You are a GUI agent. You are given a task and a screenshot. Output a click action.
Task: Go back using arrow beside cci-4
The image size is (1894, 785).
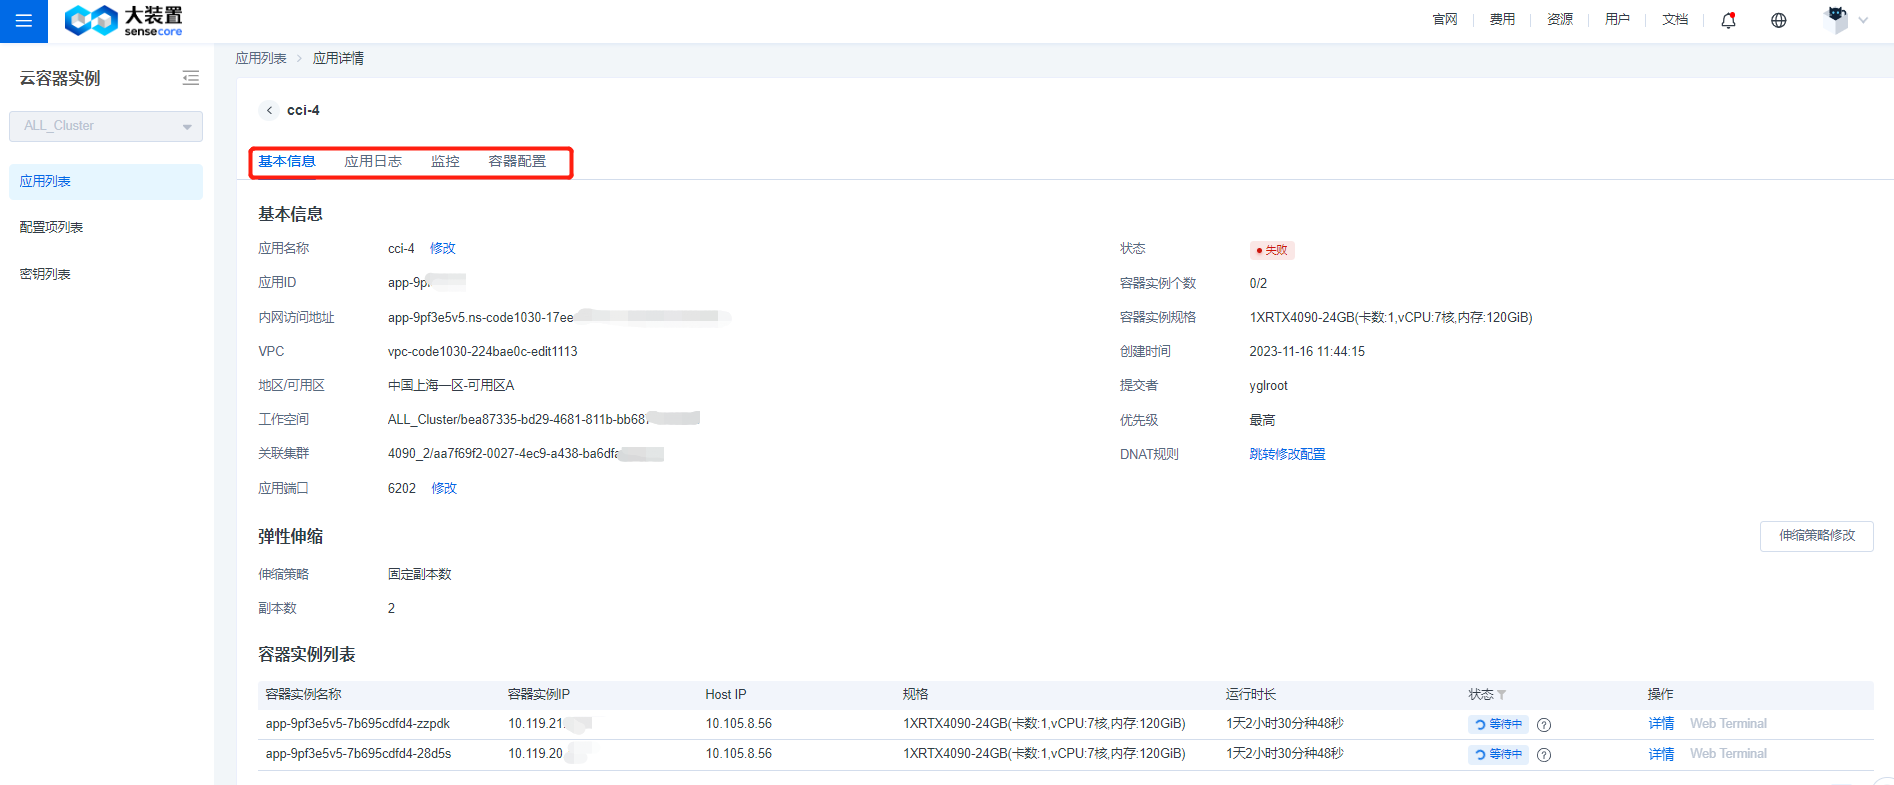click(269, 110)
